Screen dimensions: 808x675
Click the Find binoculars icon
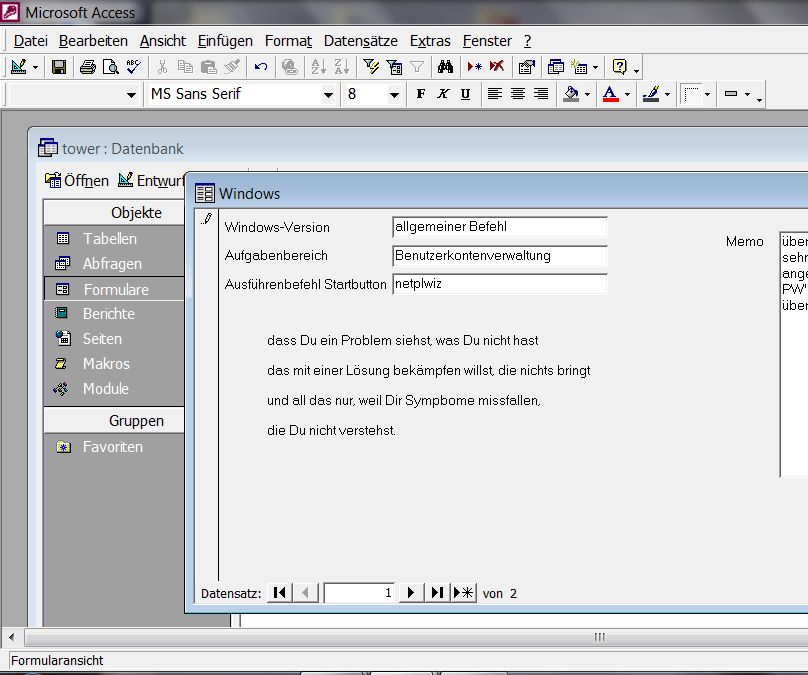(445, 67)
